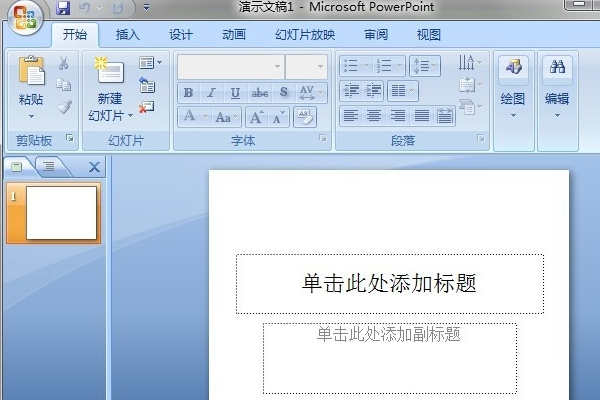The height and width of the screenshot is (400, 600).
Task: Open the slide layout dropdown
Action: (150, 62)
